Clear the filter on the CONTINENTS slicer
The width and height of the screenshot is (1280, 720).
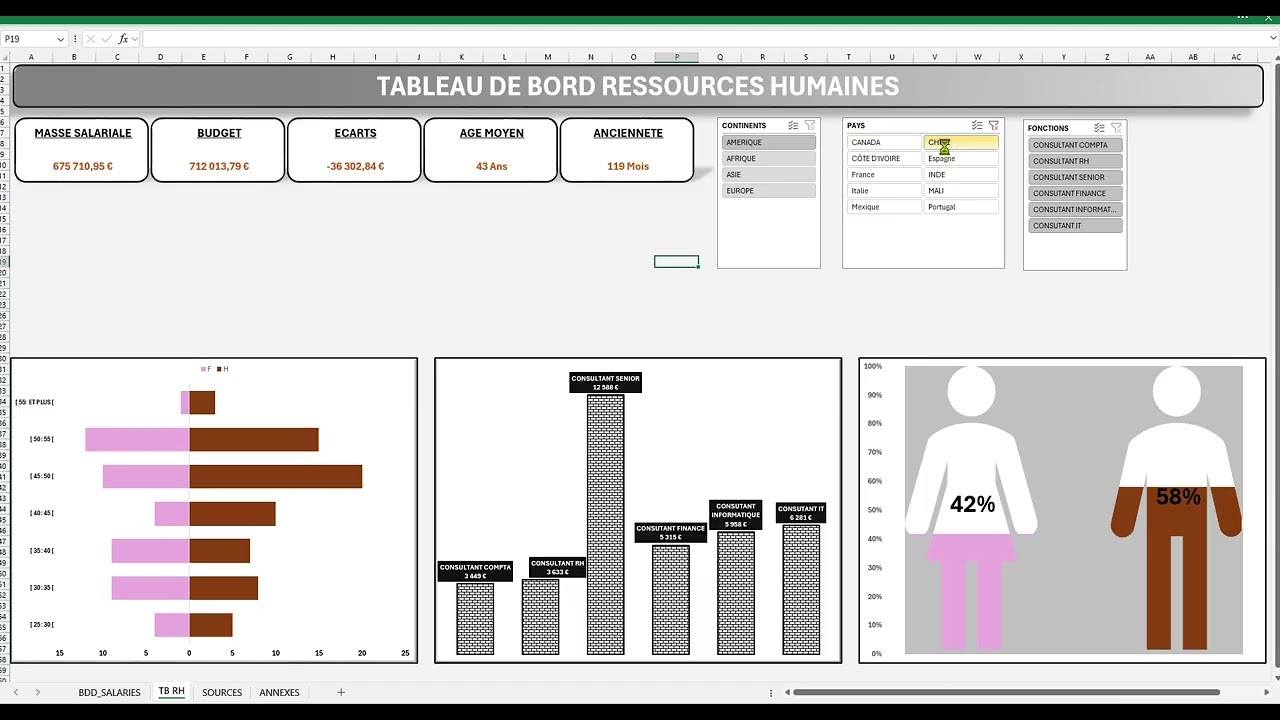[810, 126]
